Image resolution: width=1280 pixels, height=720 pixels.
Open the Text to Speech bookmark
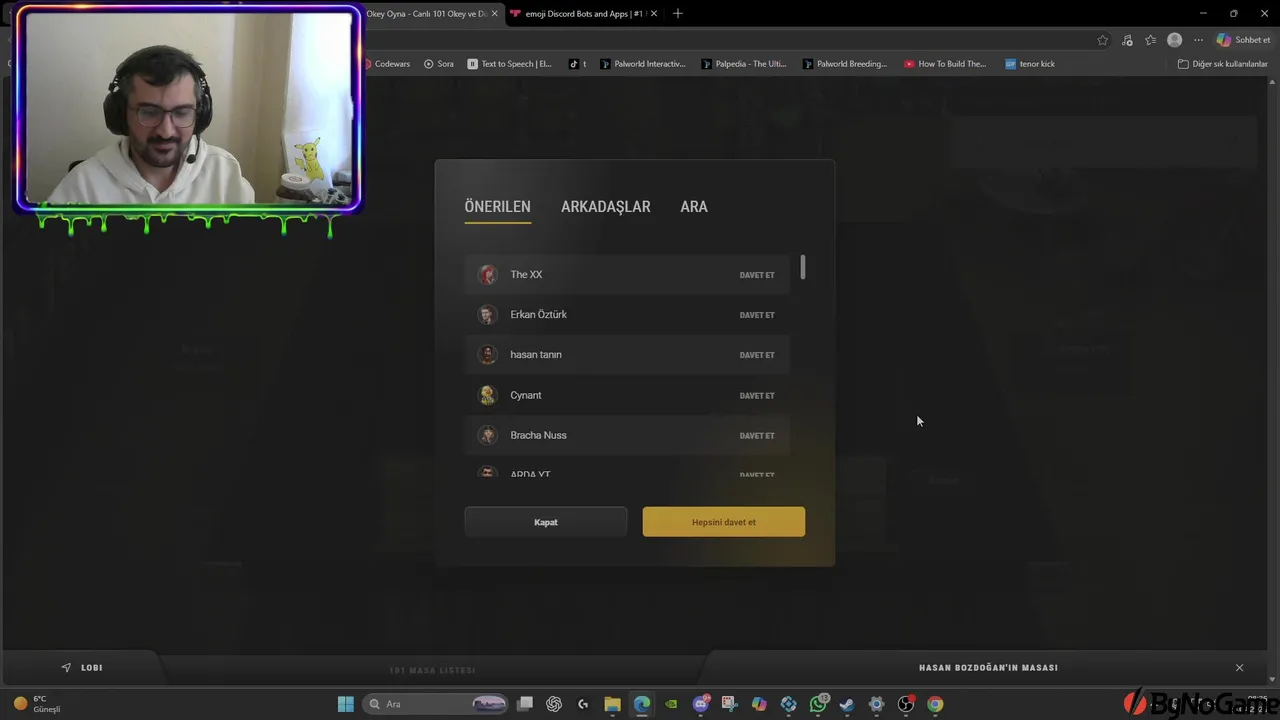[x=510, y=64]
